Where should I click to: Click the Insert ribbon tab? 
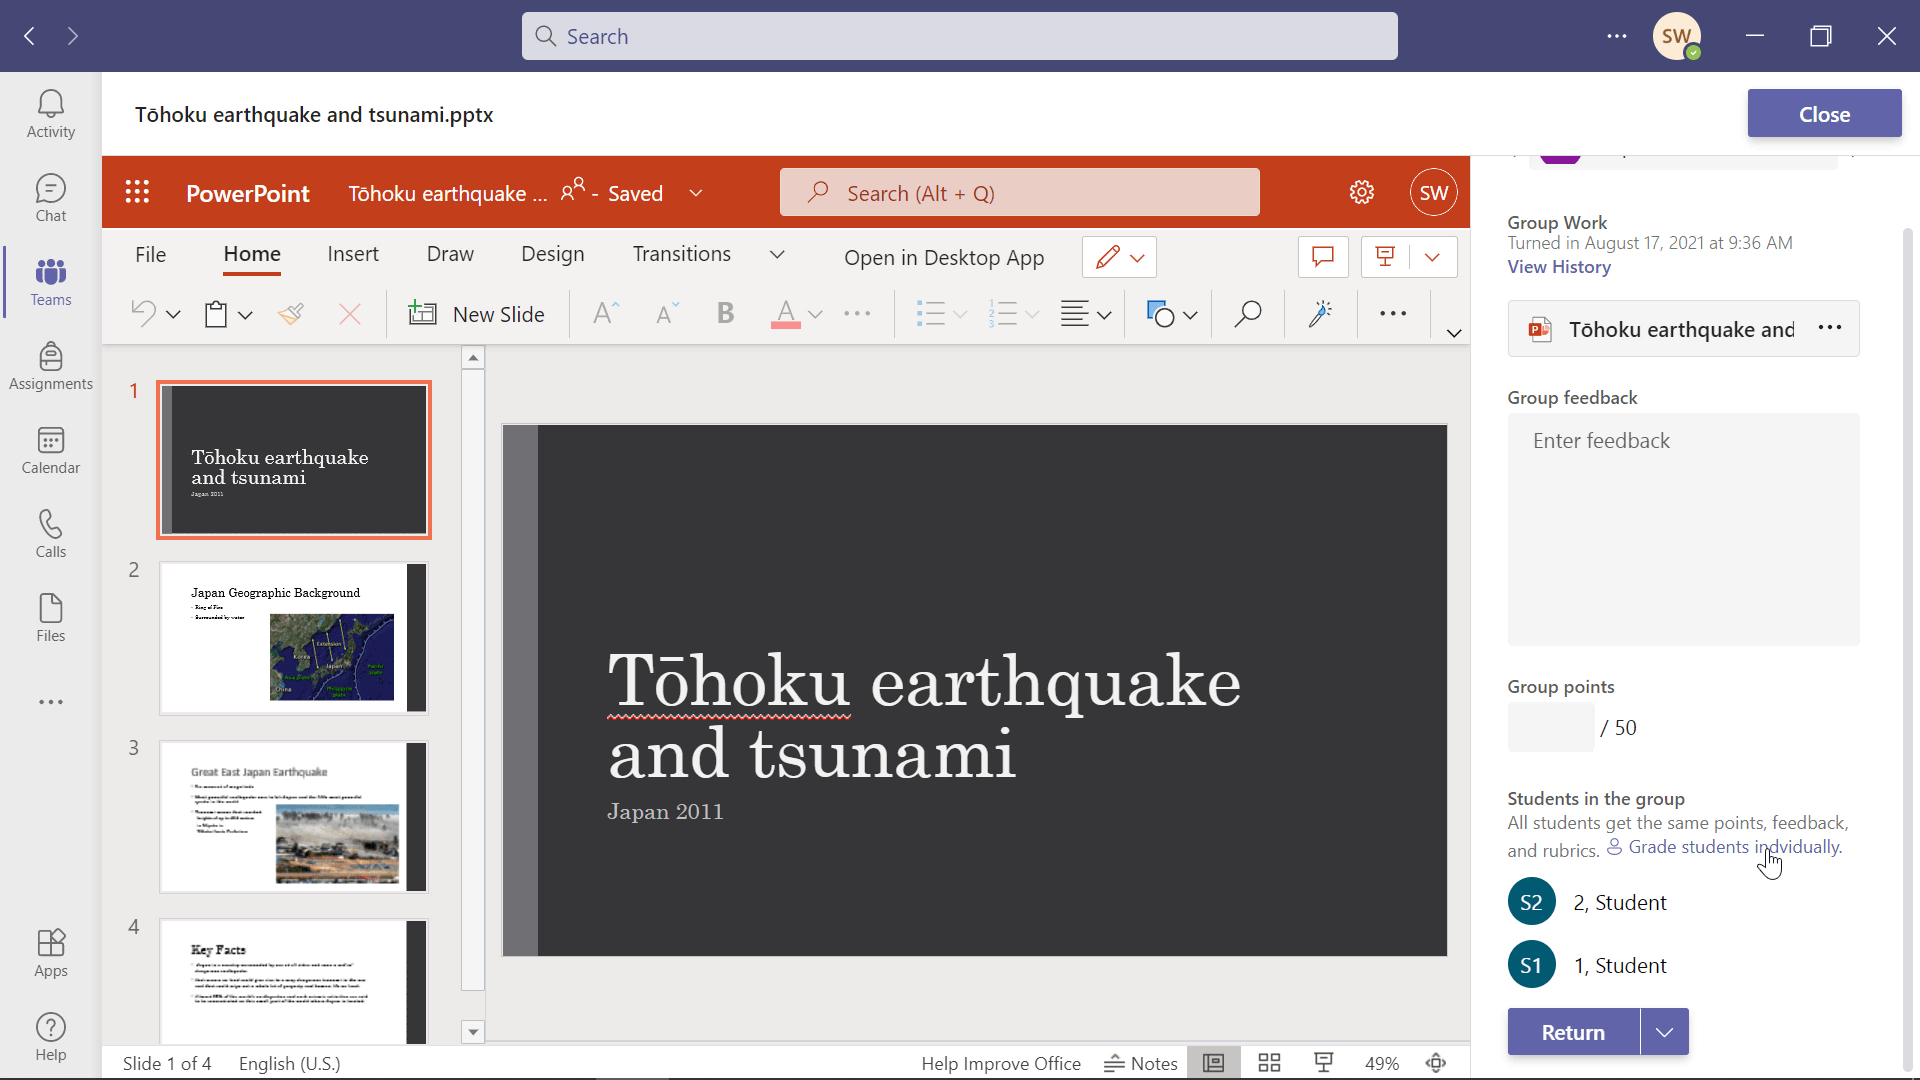tap(353, 253)
